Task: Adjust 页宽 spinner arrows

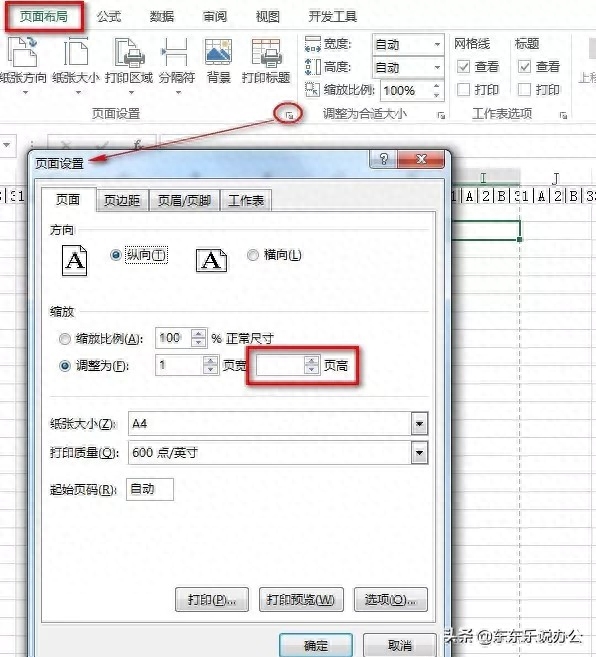Action: 211,365
